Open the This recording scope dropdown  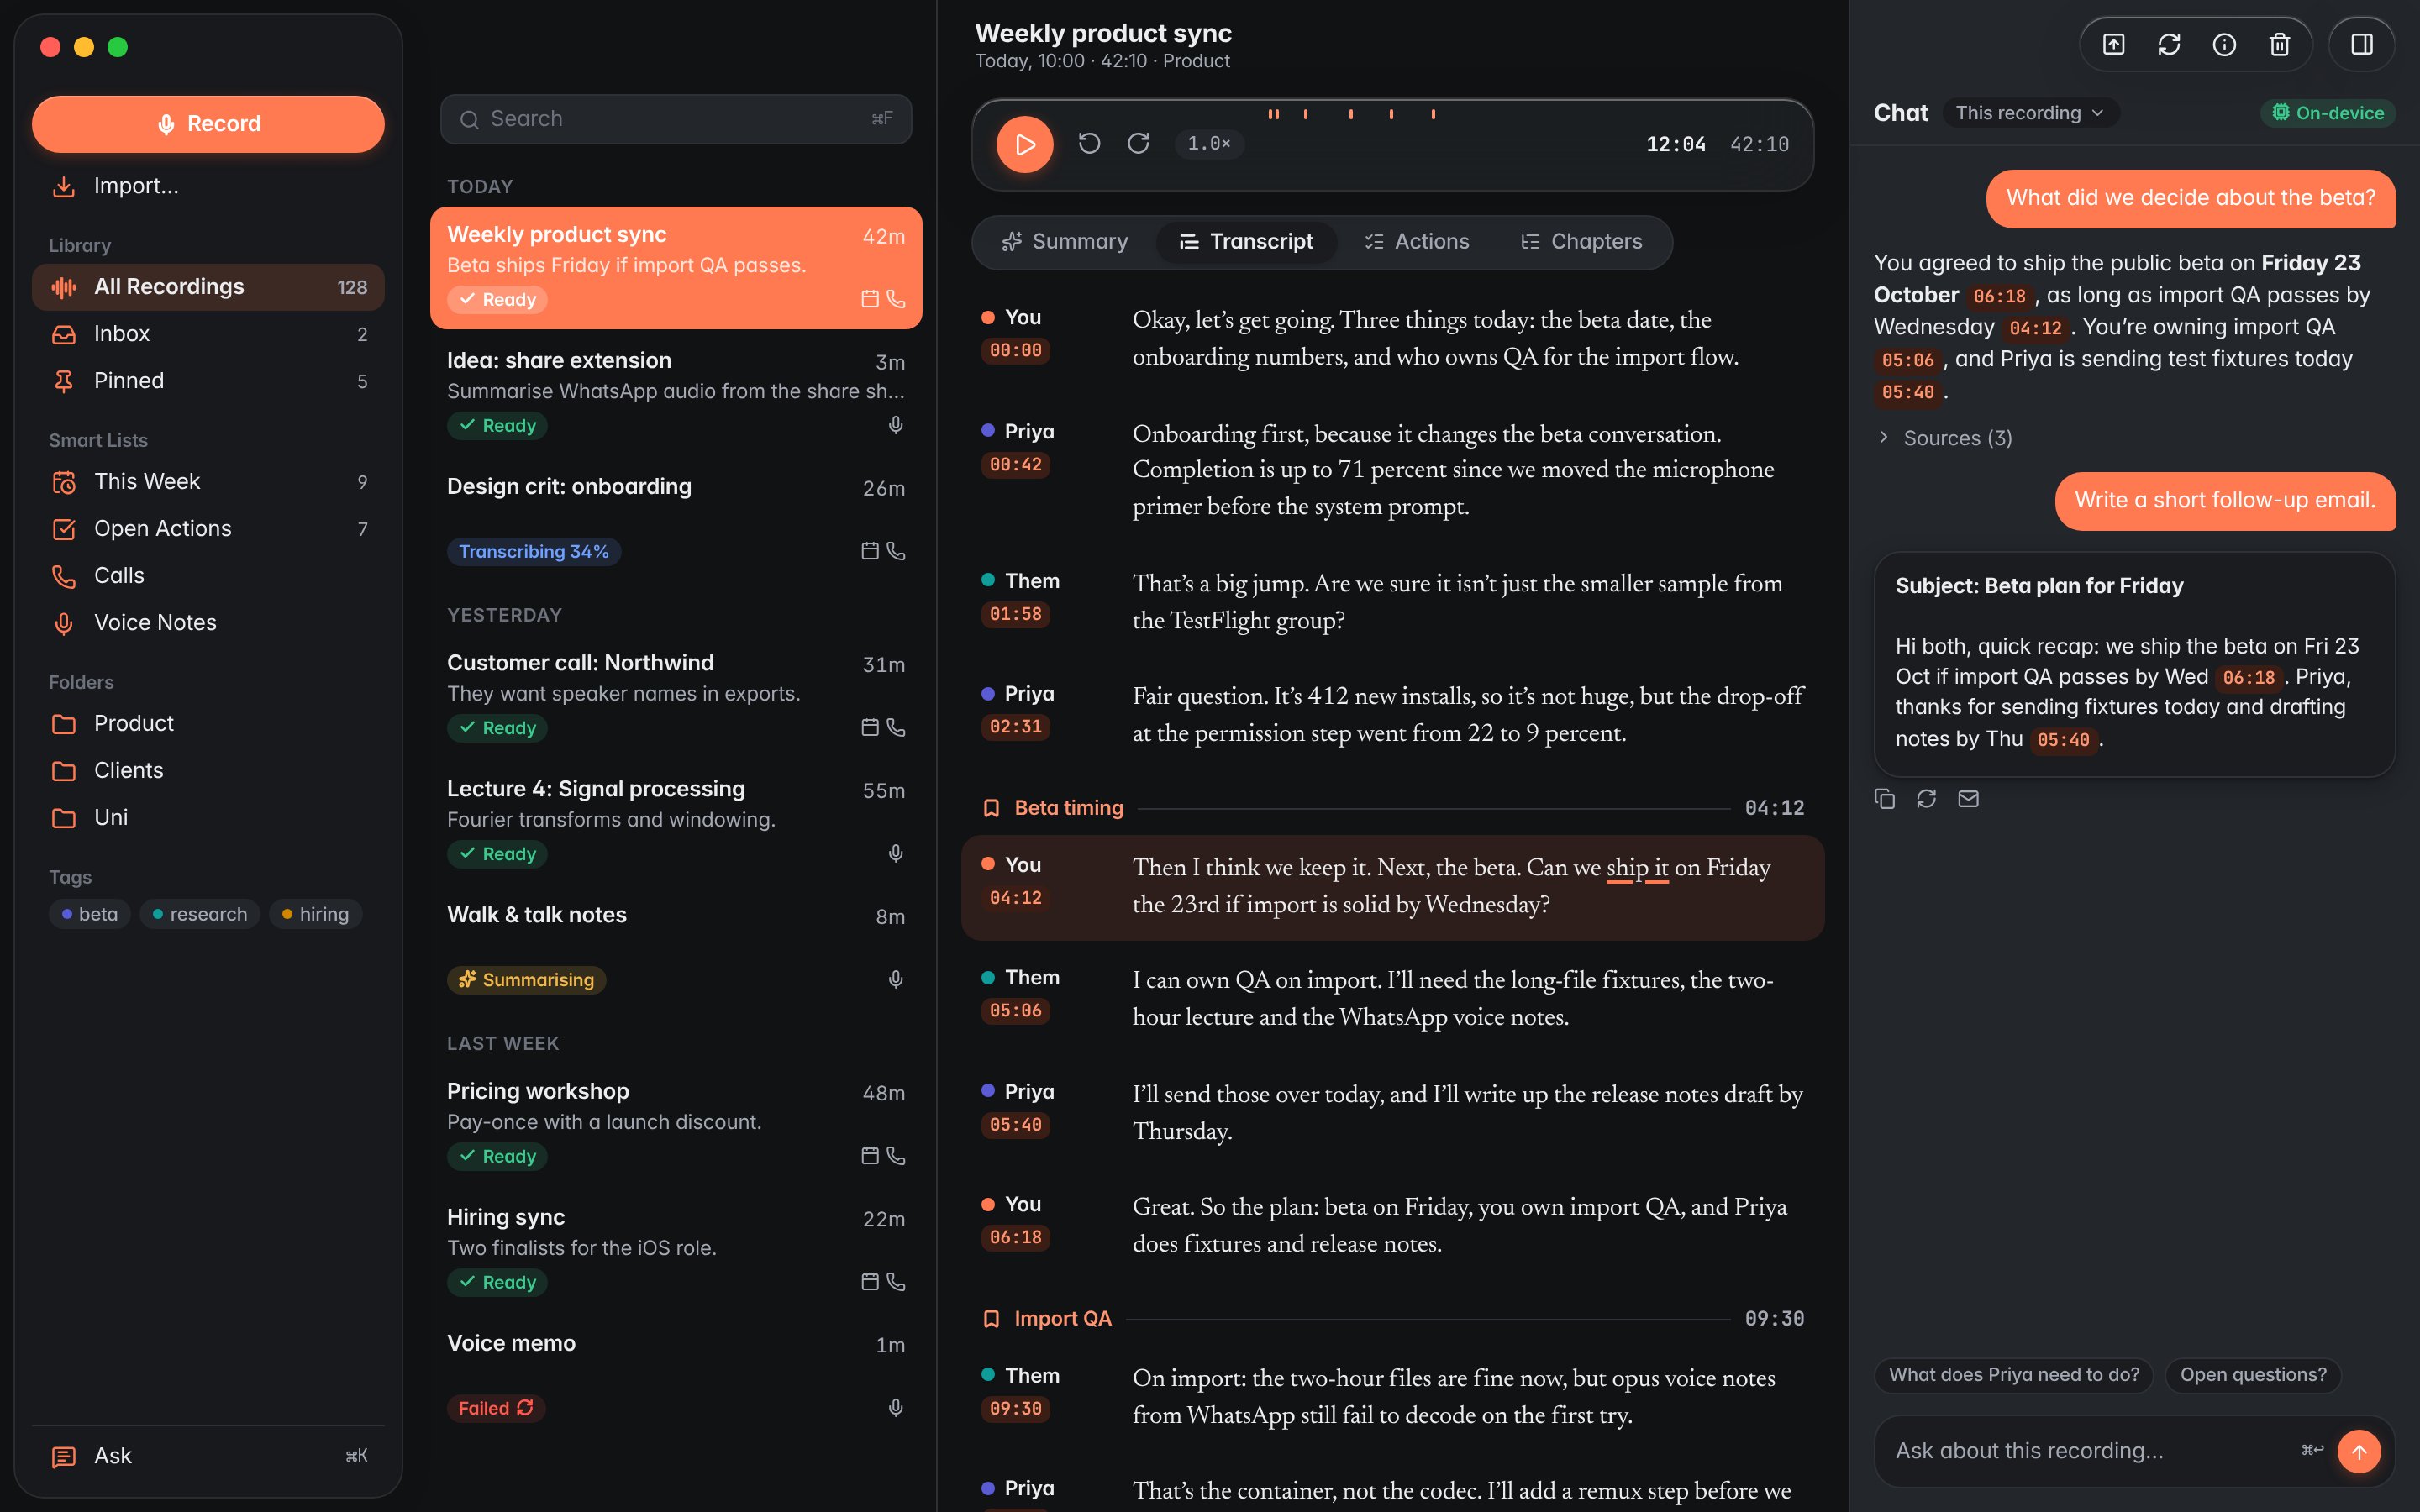click(x=2030, y=113)
